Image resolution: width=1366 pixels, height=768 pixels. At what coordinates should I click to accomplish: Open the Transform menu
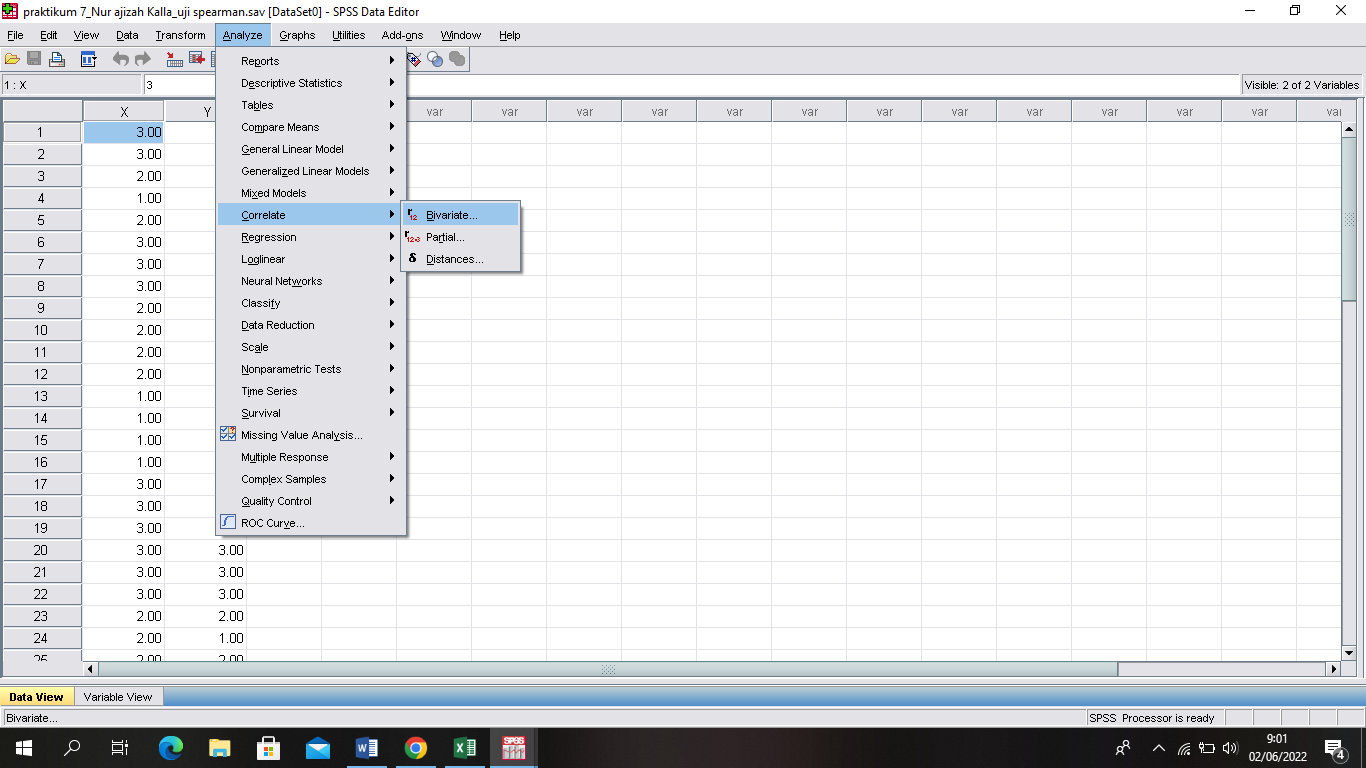(x=180, y=35)
